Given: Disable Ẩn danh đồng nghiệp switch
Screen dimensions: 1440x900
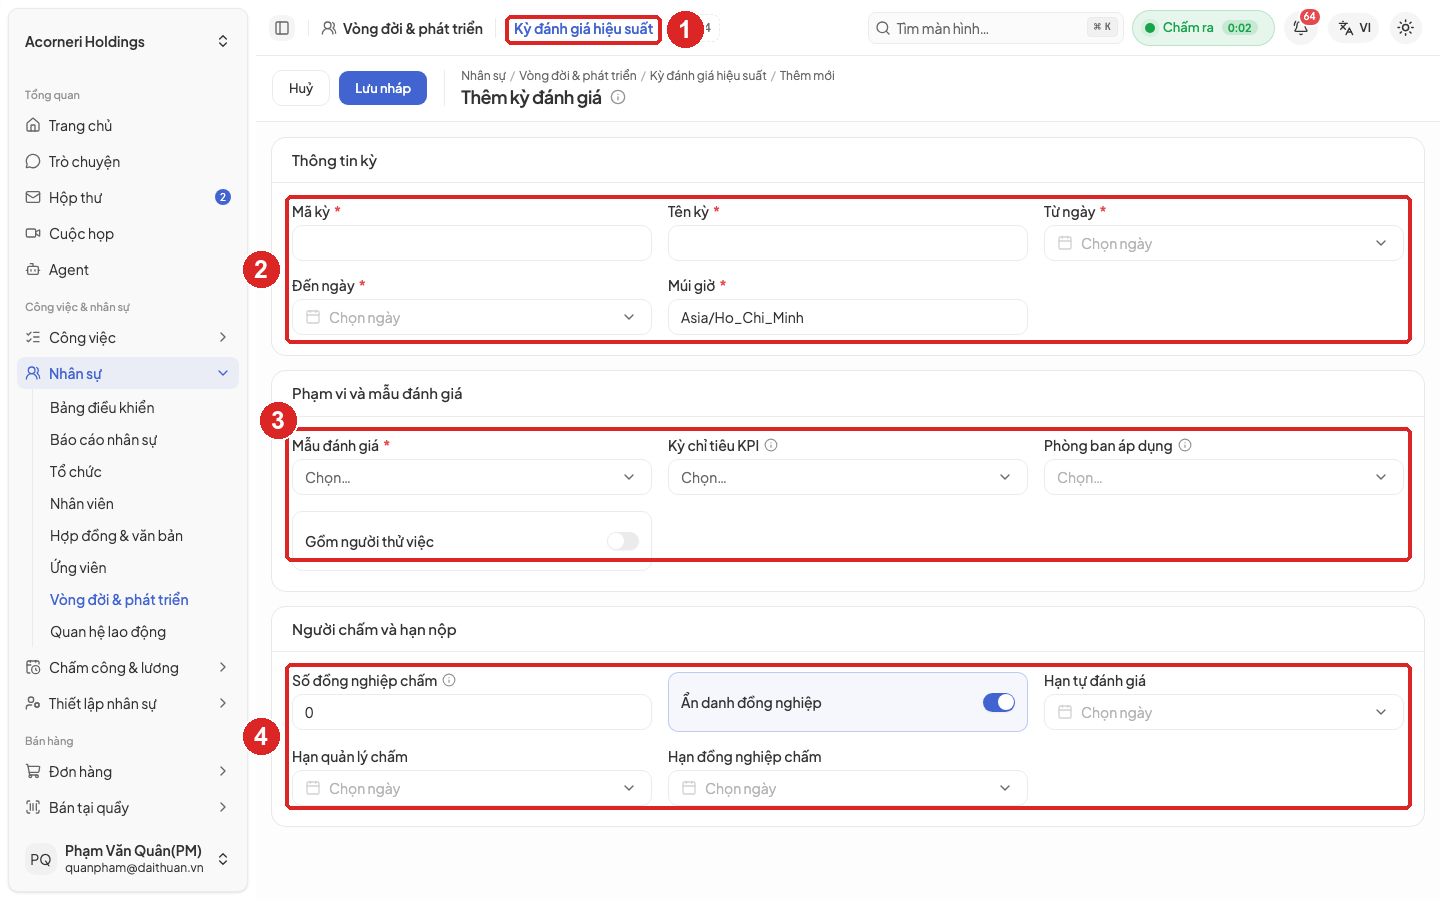Looking at the screenshot, I should (999, 702).
